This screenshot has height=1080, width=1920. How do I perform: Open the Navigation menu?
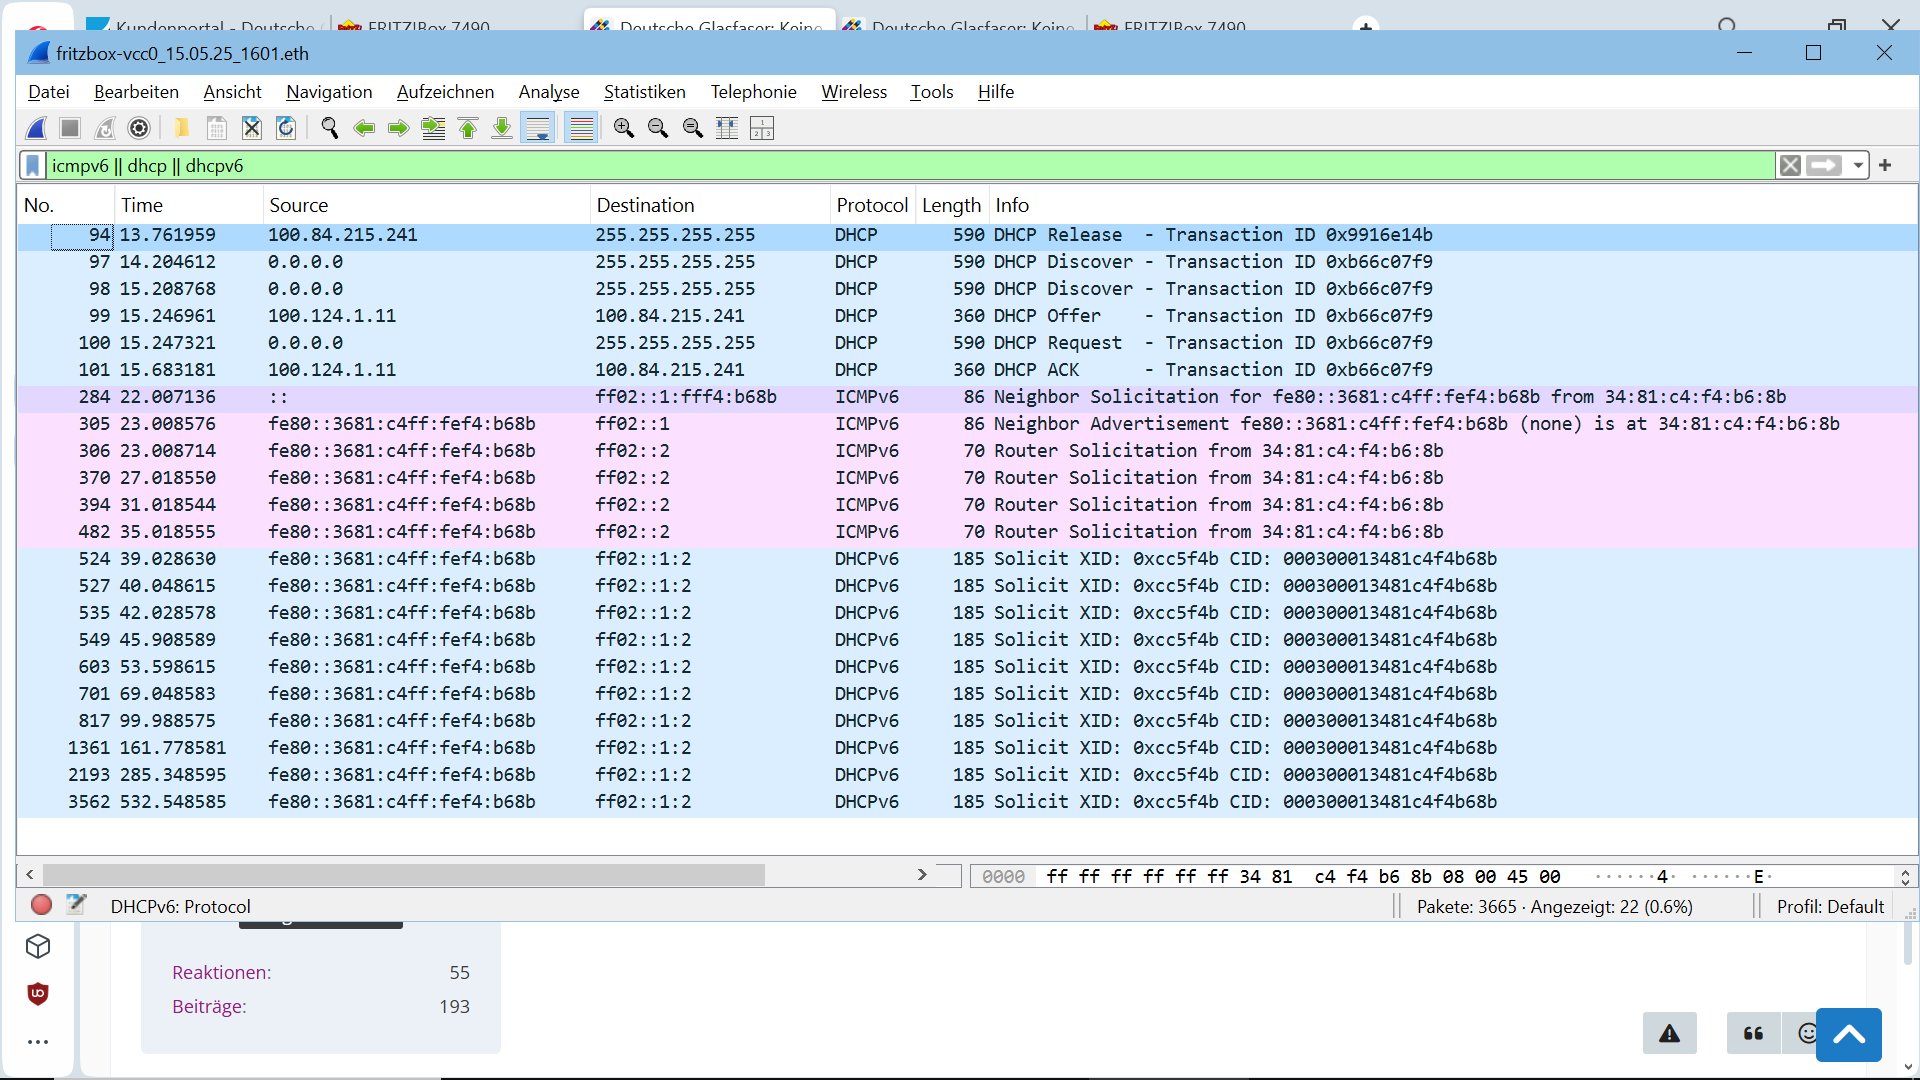[329, 92]
